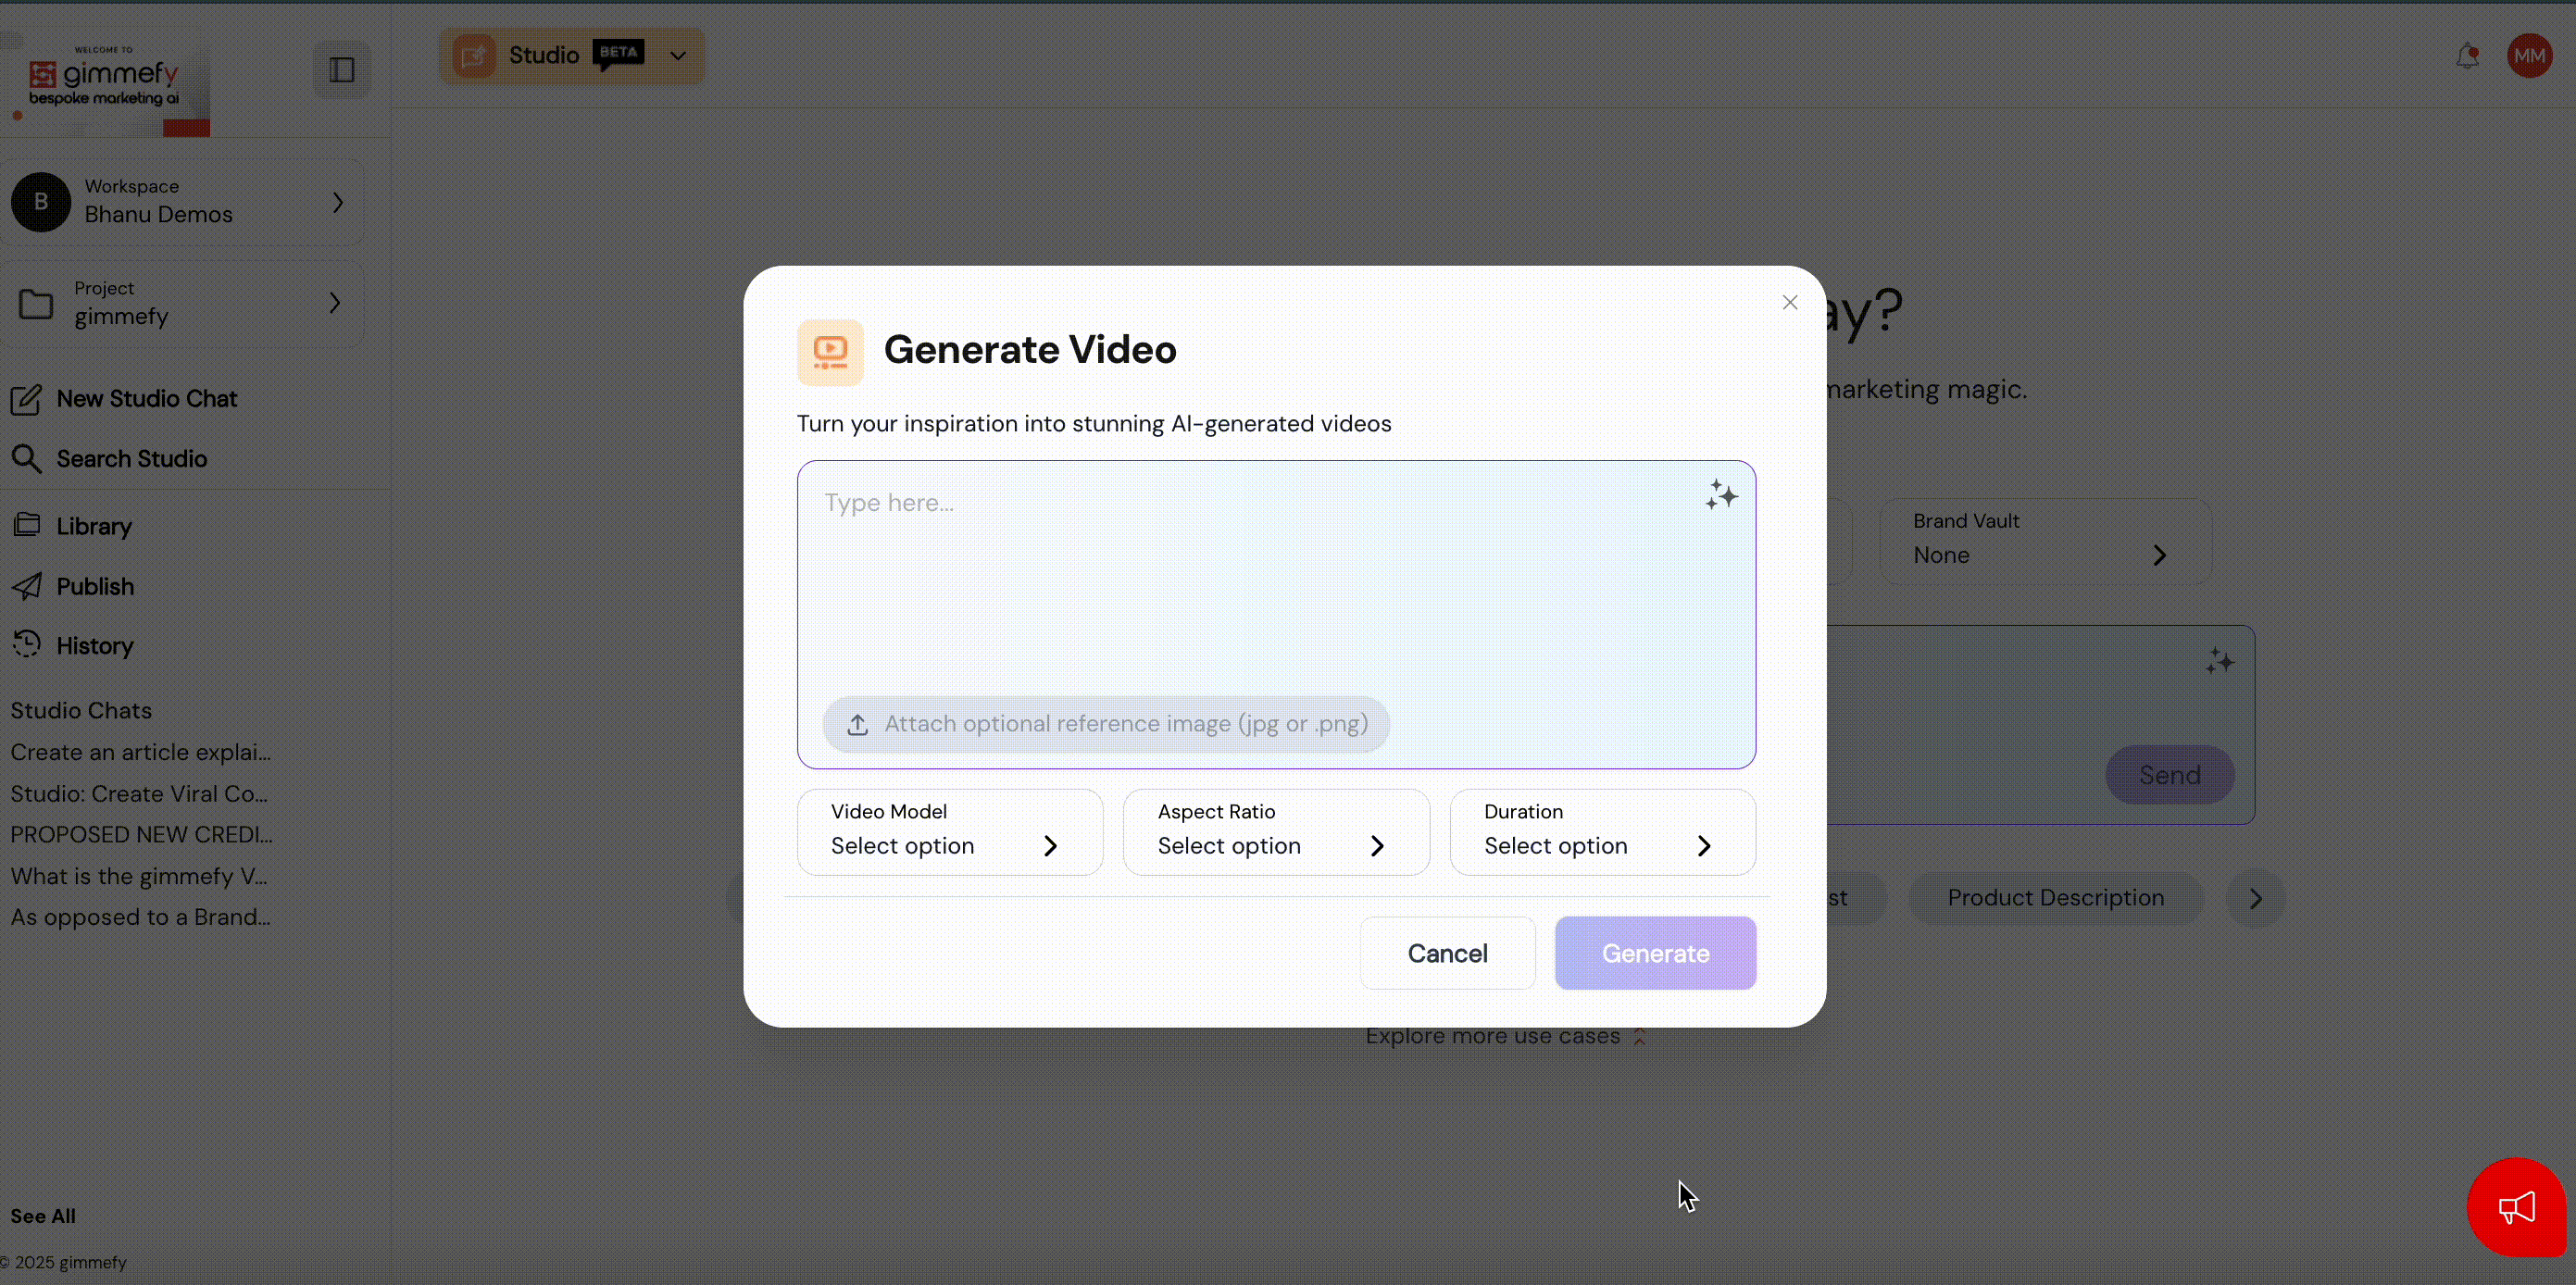Click the red megaphone feedback button
This screenshot has width=2576, height=1285.
(x=2516, y=1207)
